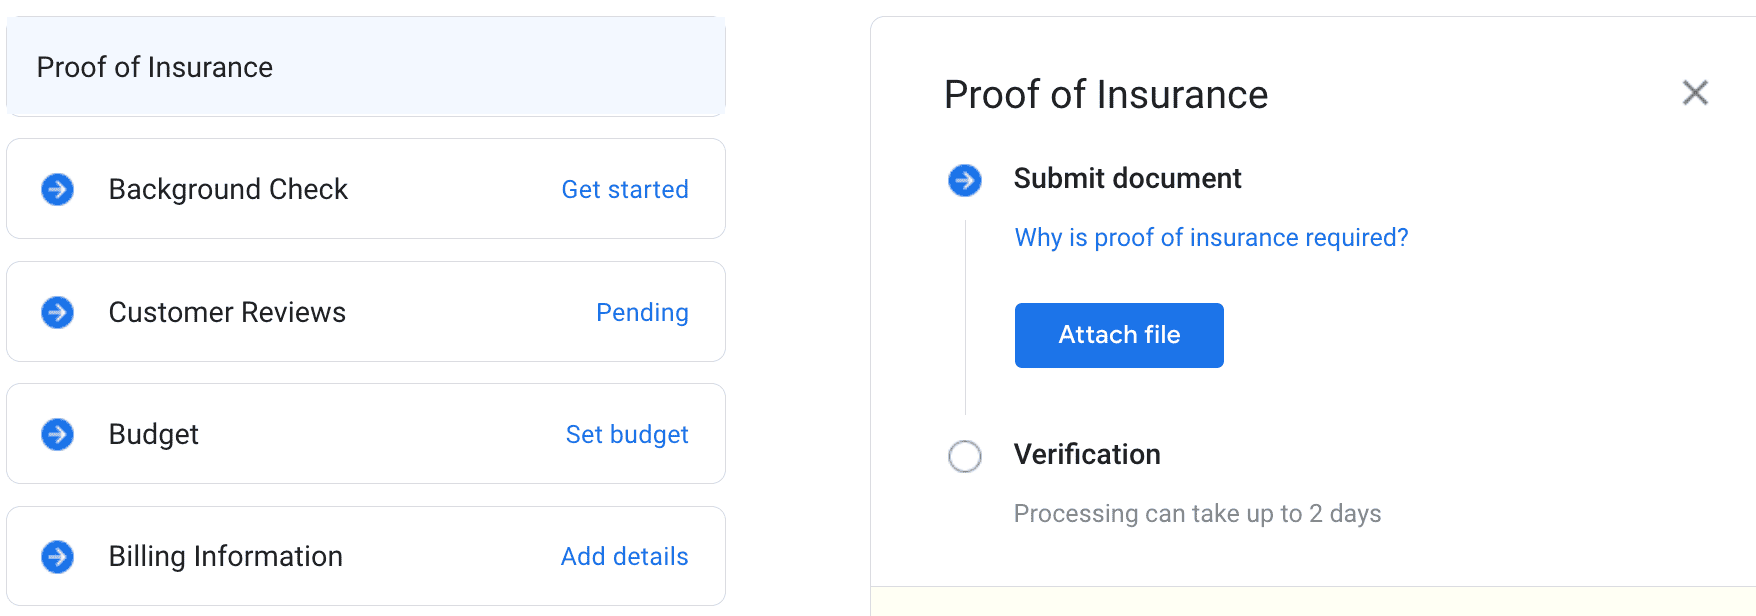The height and width of the screenshot is (616, 1756).
Task: Select the Pending status on Customer Reviews
Action: click(x=642, y=312)
